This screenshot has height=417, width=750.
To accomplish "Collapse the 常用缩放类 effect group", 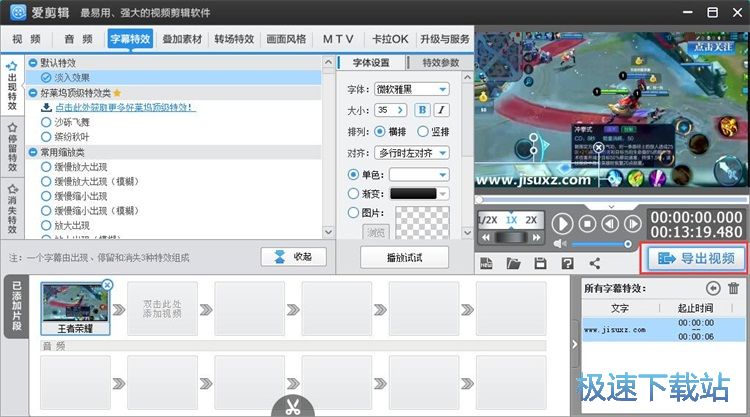I will click(x=33, y=152).
